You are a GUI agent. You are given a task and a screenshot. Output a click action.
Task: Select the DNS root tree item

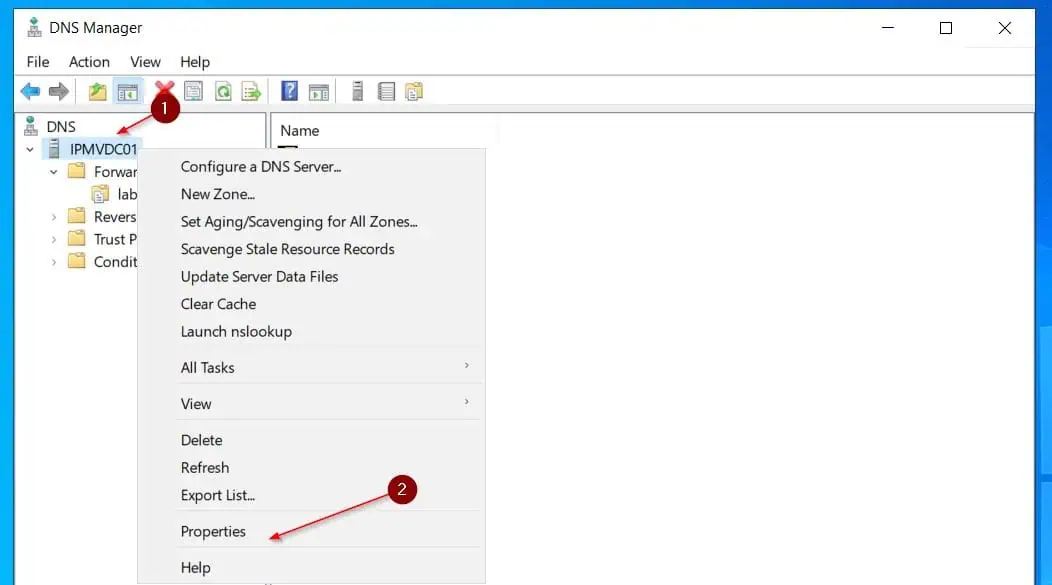pos(60,127)
